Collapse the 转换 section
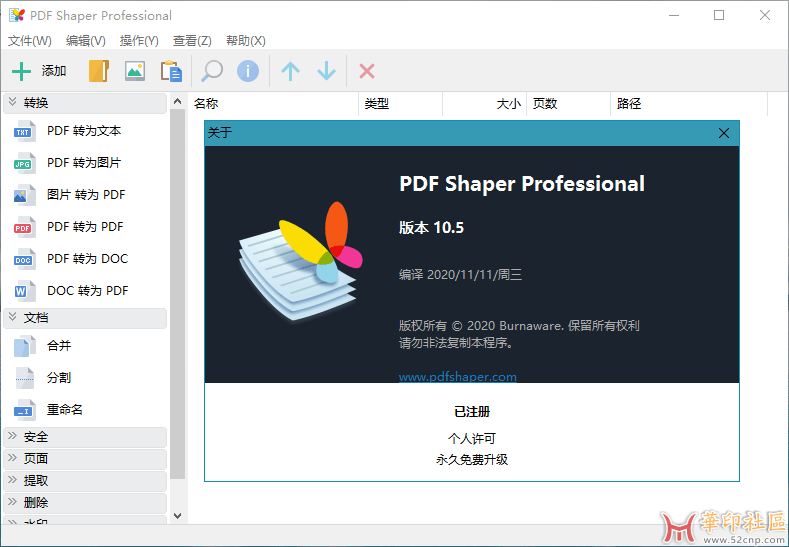The height and width of the screenshot is (547, 789). [84, 103]
